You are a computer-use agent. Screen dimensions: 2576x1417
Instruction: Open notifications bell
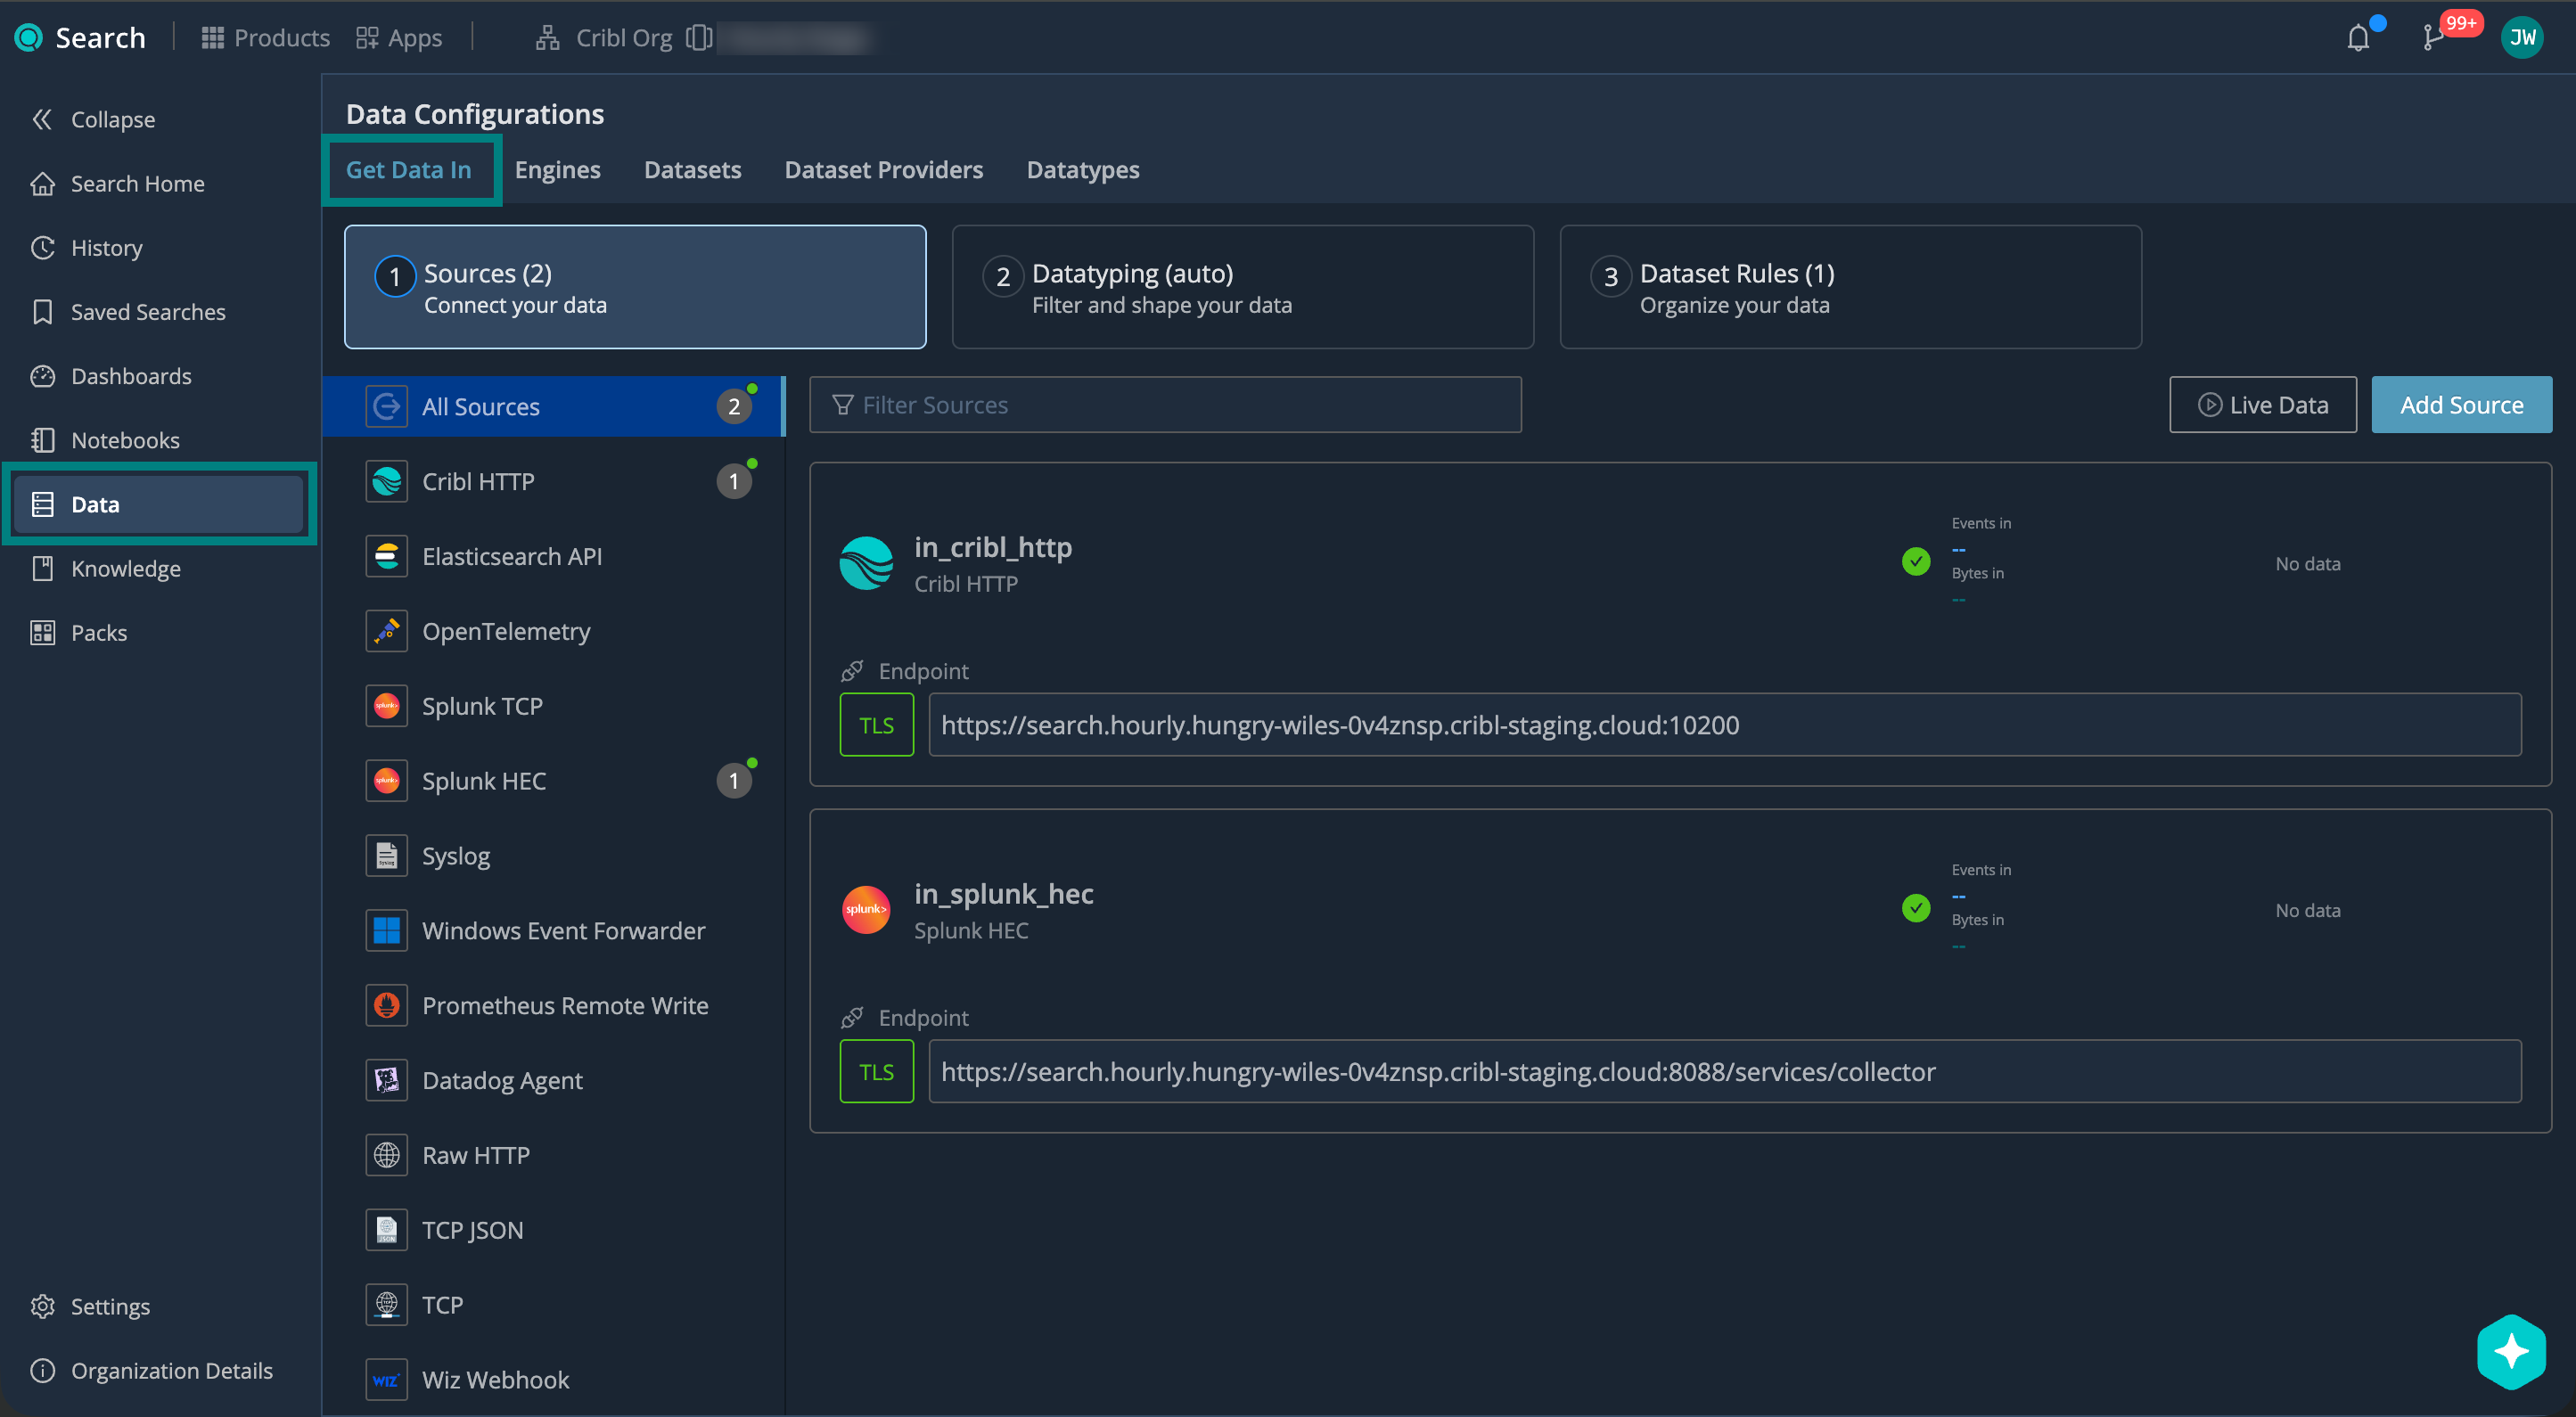click(2358, 38)
